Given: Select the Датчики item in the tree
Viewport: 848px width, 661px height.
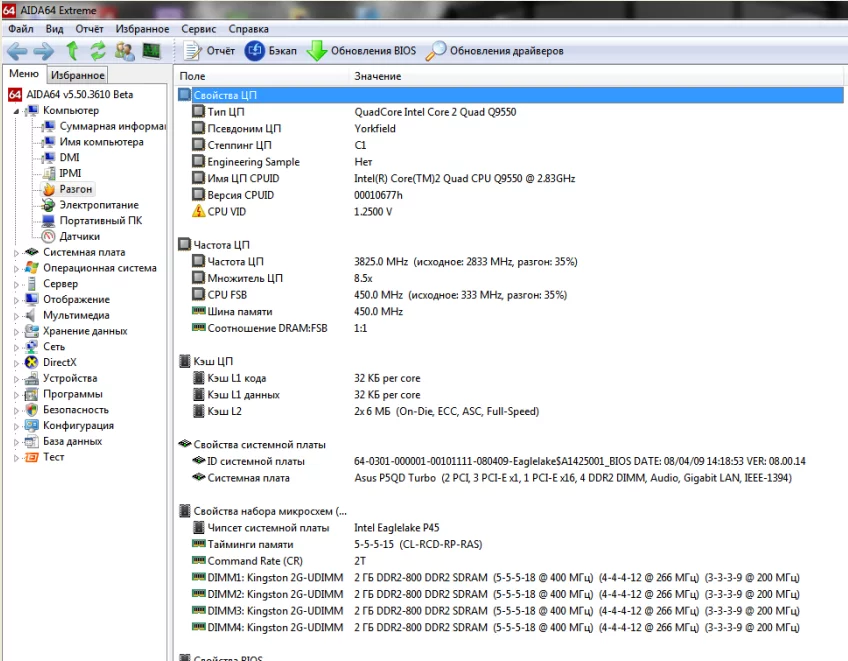Looking at the screenshot, I should click(x=79, y=236).
